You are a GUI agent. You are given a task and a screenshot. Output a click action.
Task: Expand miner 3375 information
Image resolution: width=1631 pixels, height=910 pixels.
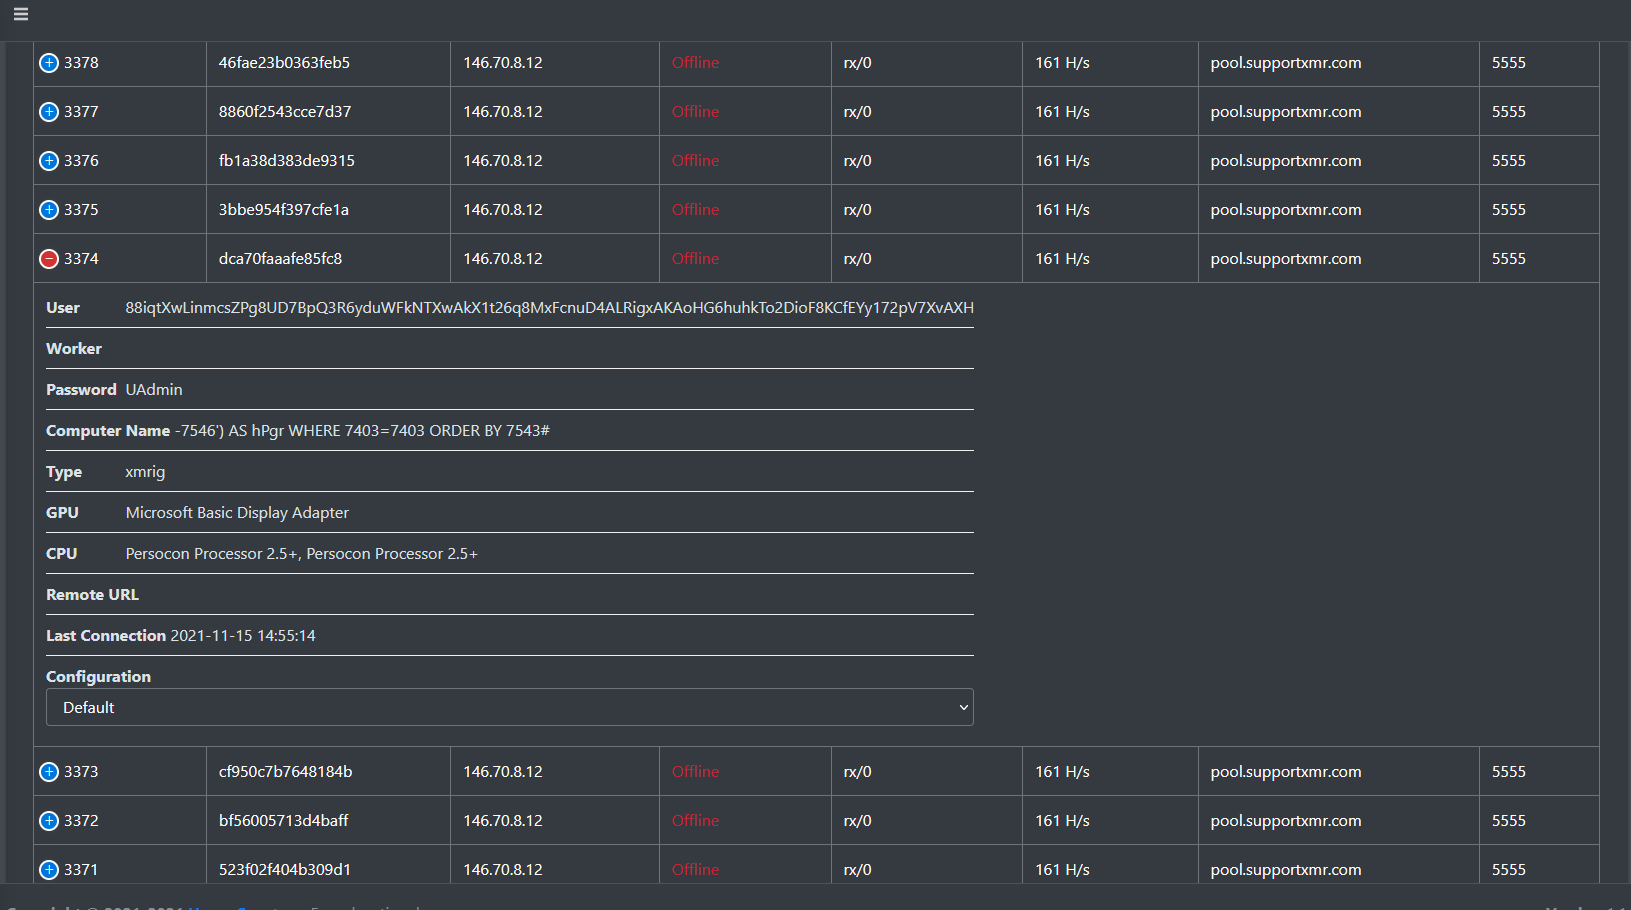click(47, 209)
